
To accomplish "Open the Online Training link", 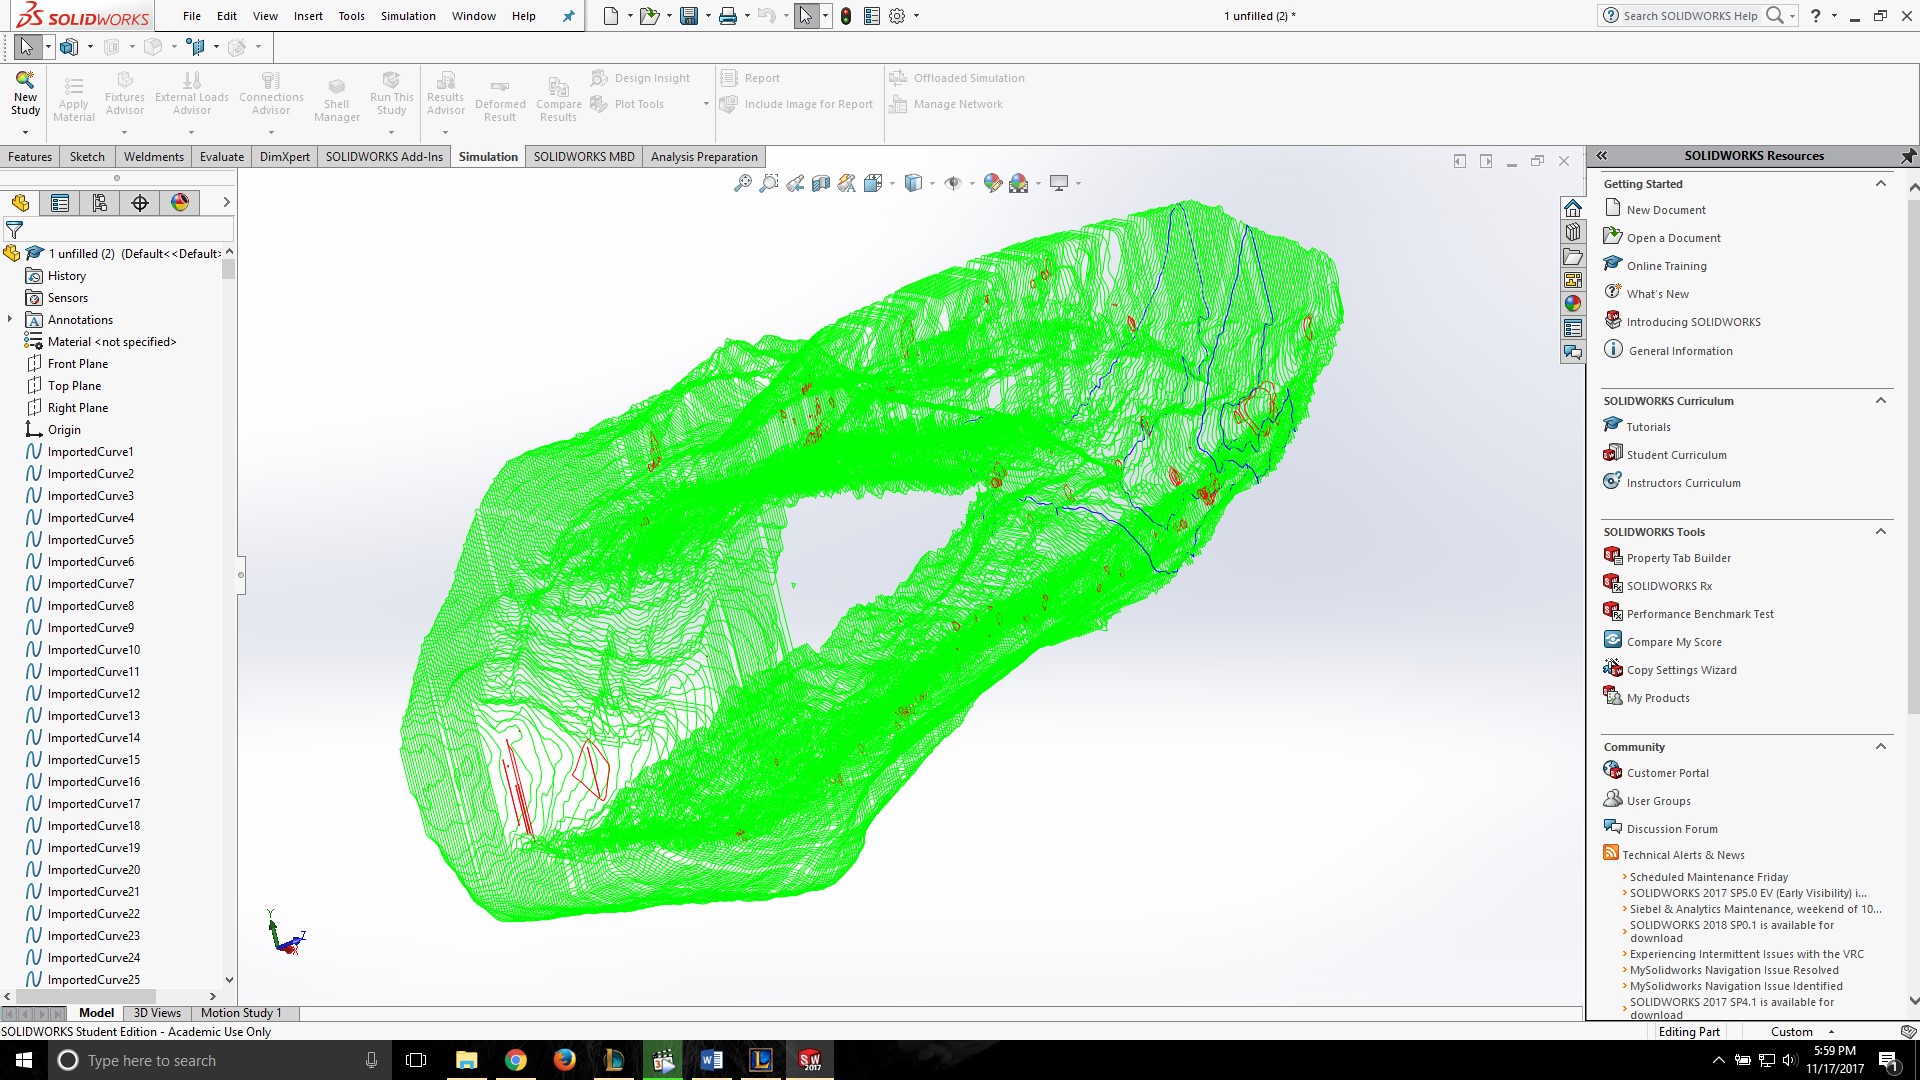I will [x=1665, y=265].
